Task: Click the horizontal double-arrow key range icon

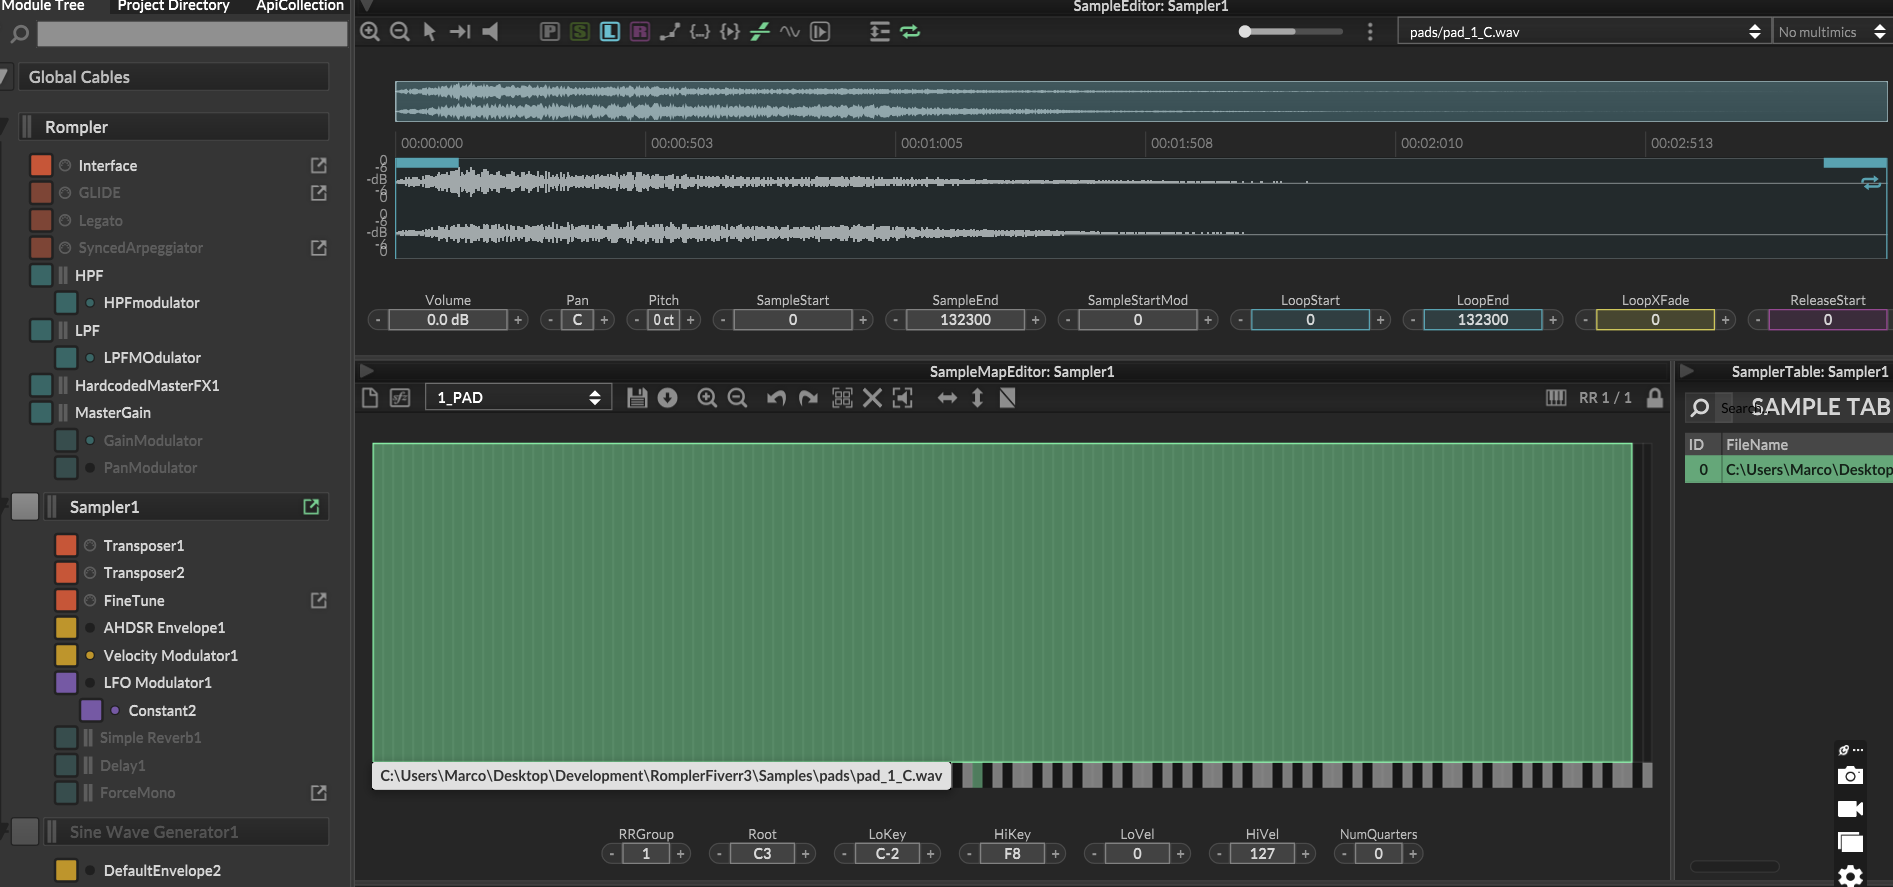Action: point(947,398)
